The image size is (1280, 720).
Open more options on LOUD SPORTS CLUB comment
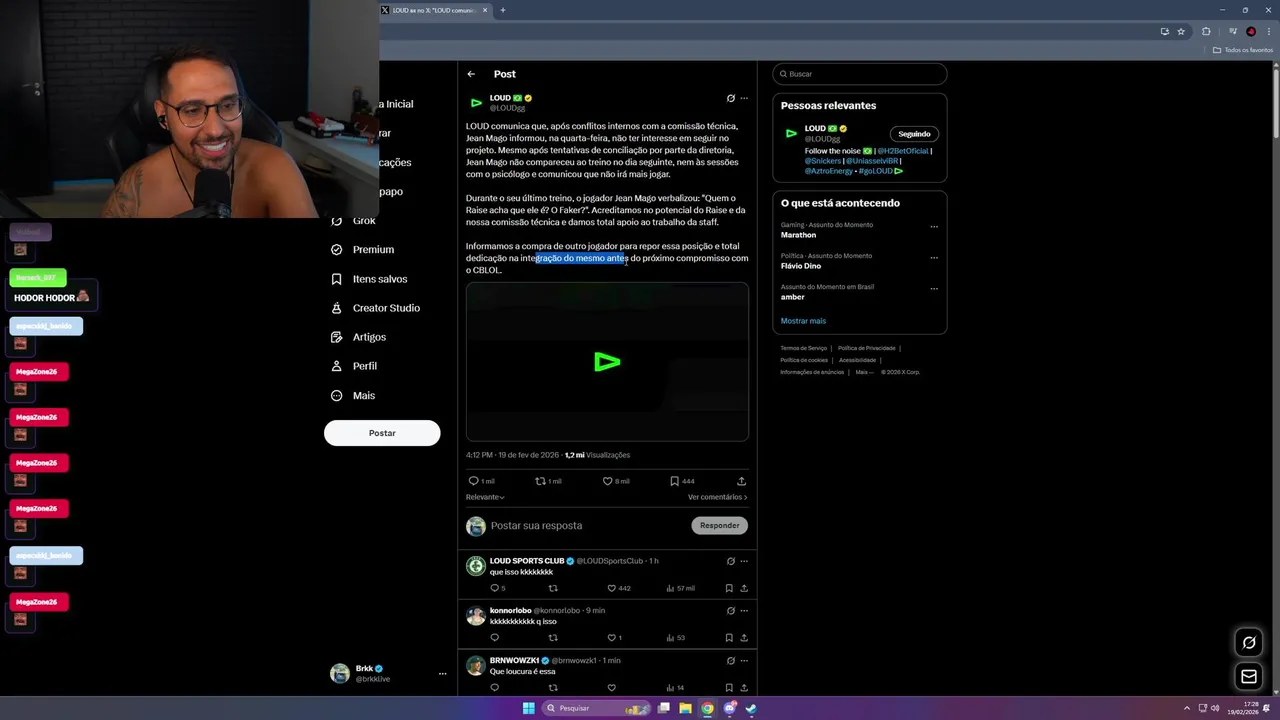click(x=743, y=561)
